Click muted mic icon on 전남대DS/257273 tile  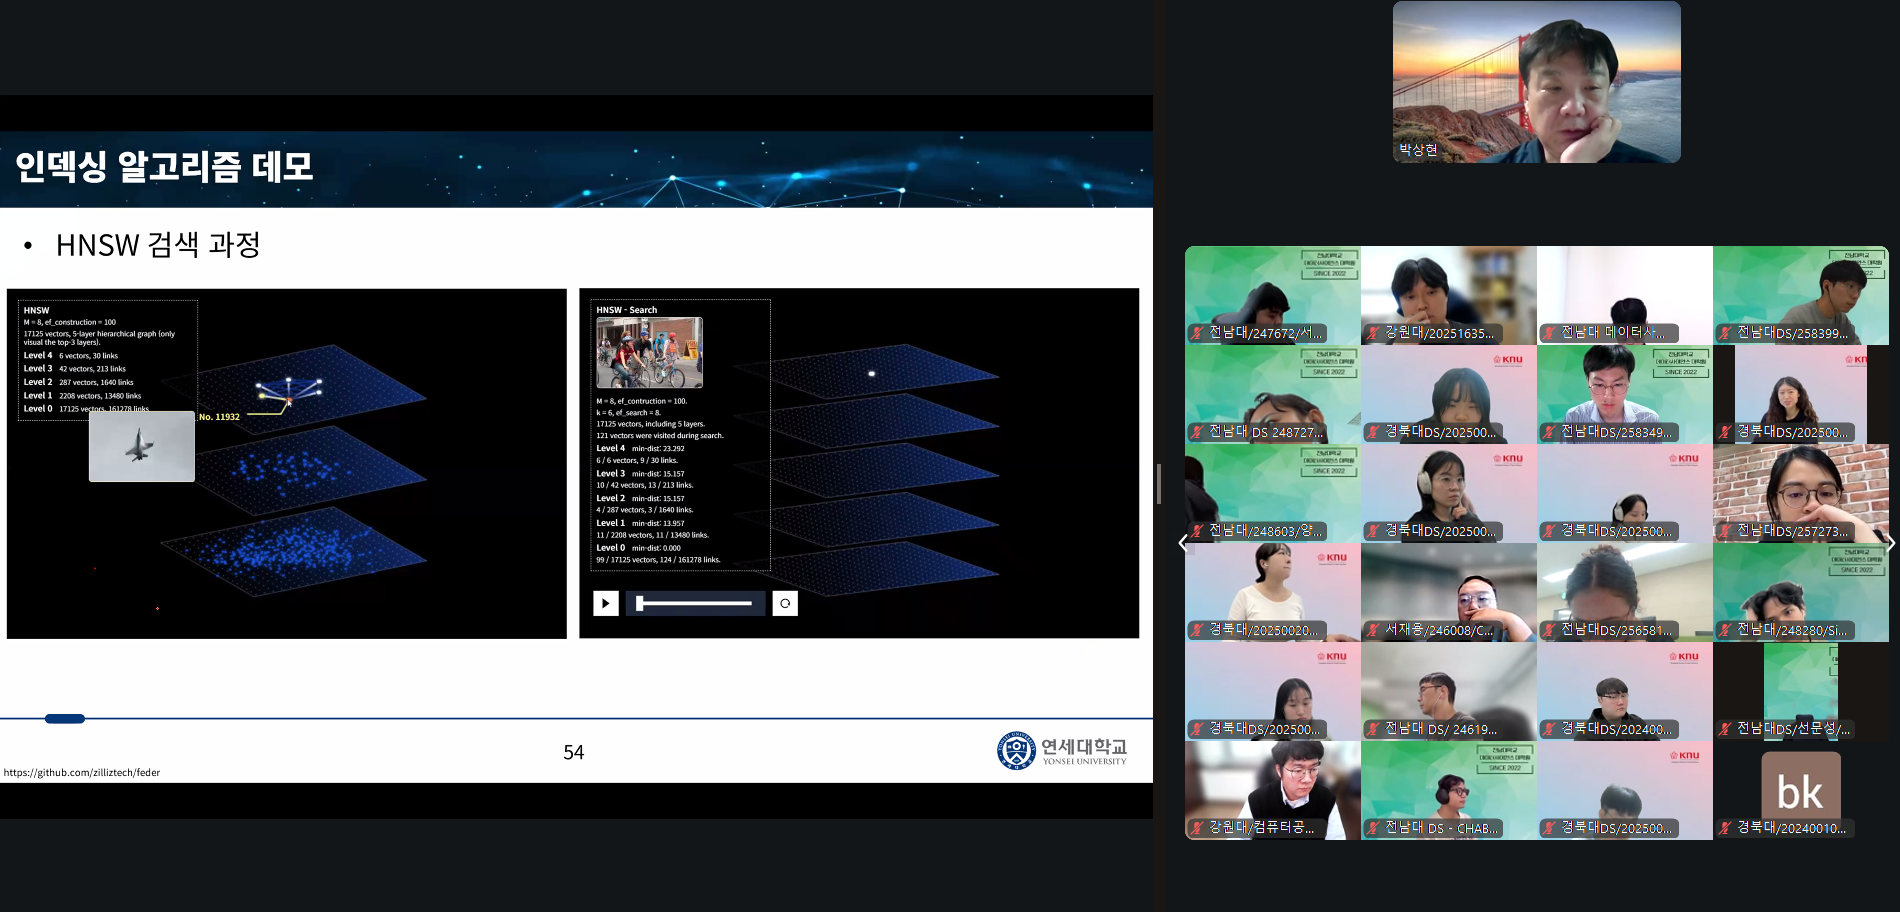click(x=1725, y=531)
